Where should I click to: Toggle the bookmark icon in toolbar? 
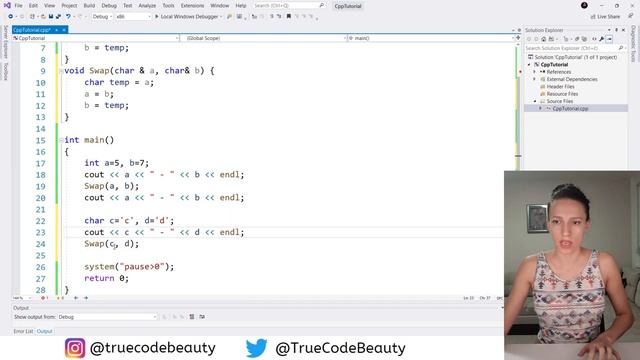tap(289, 17)
